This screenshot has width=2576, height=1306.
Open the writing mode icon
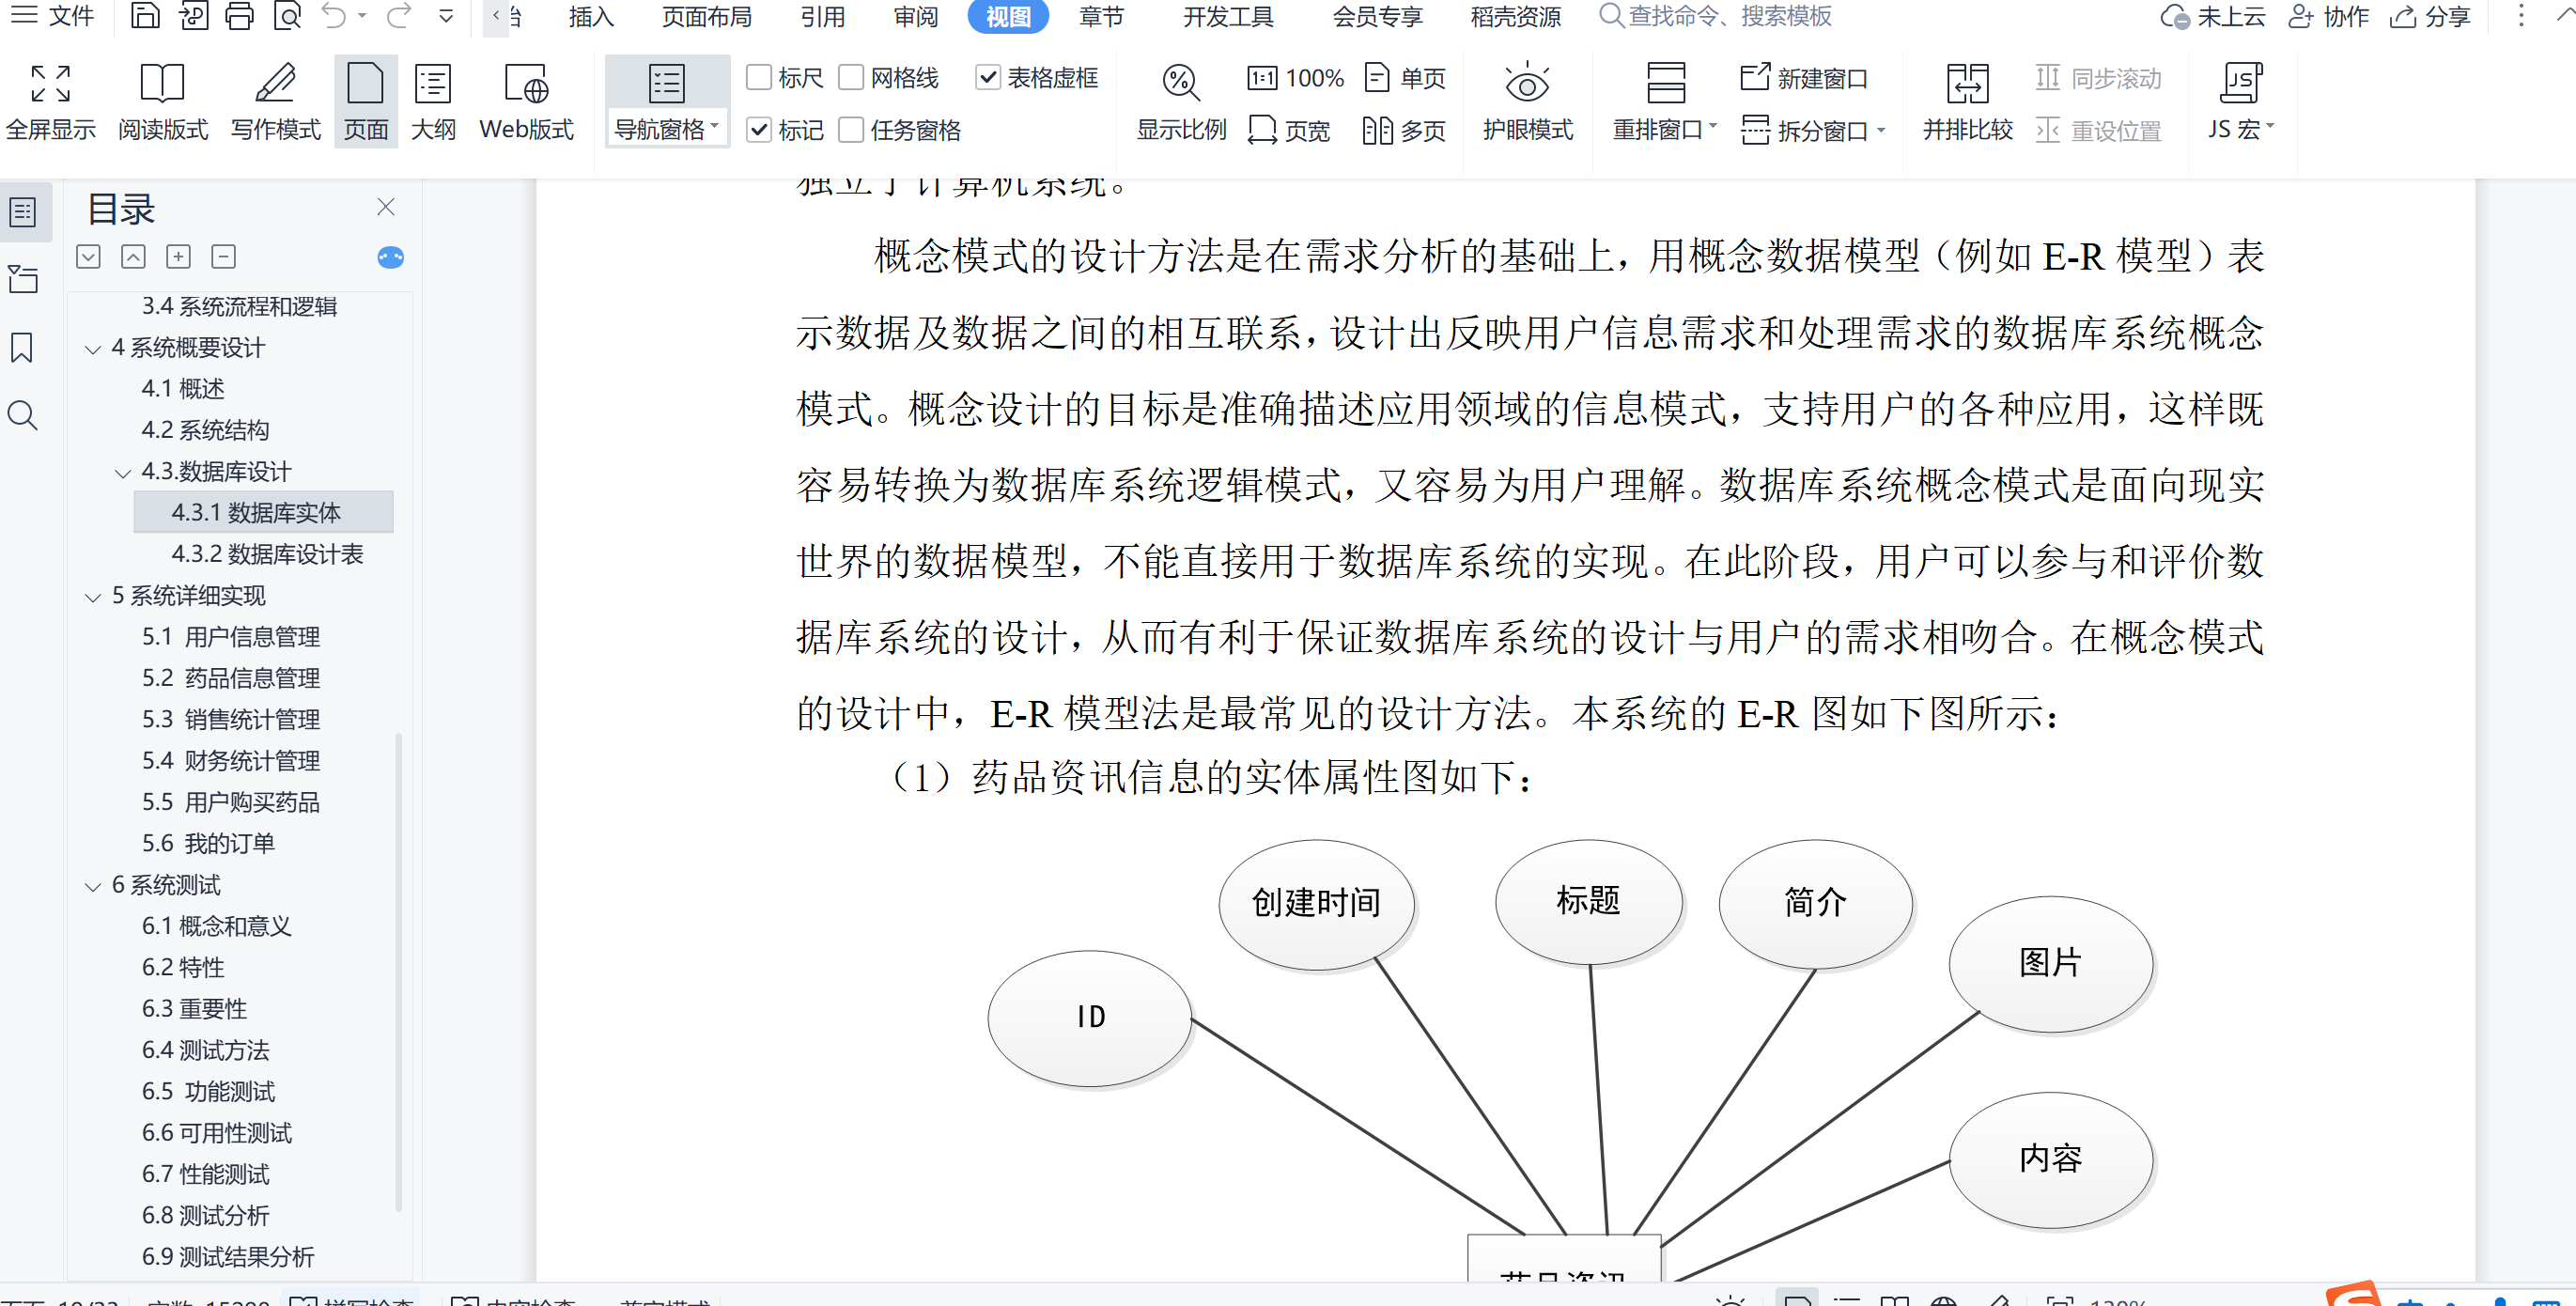tap(275, 84)
